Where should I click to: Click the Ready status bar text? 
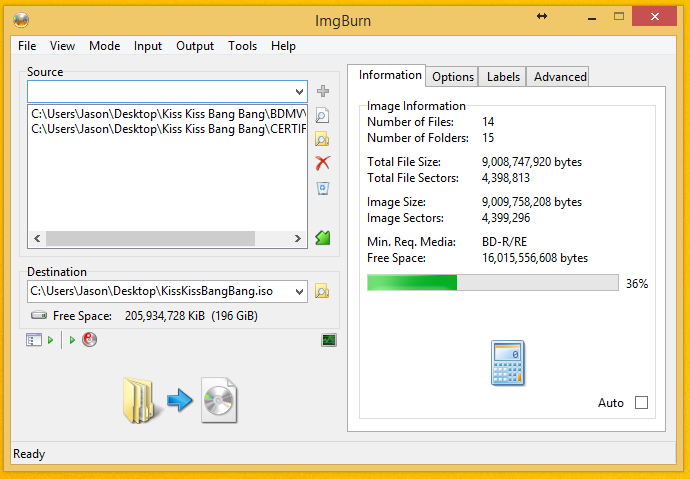[x=29, y=454]
